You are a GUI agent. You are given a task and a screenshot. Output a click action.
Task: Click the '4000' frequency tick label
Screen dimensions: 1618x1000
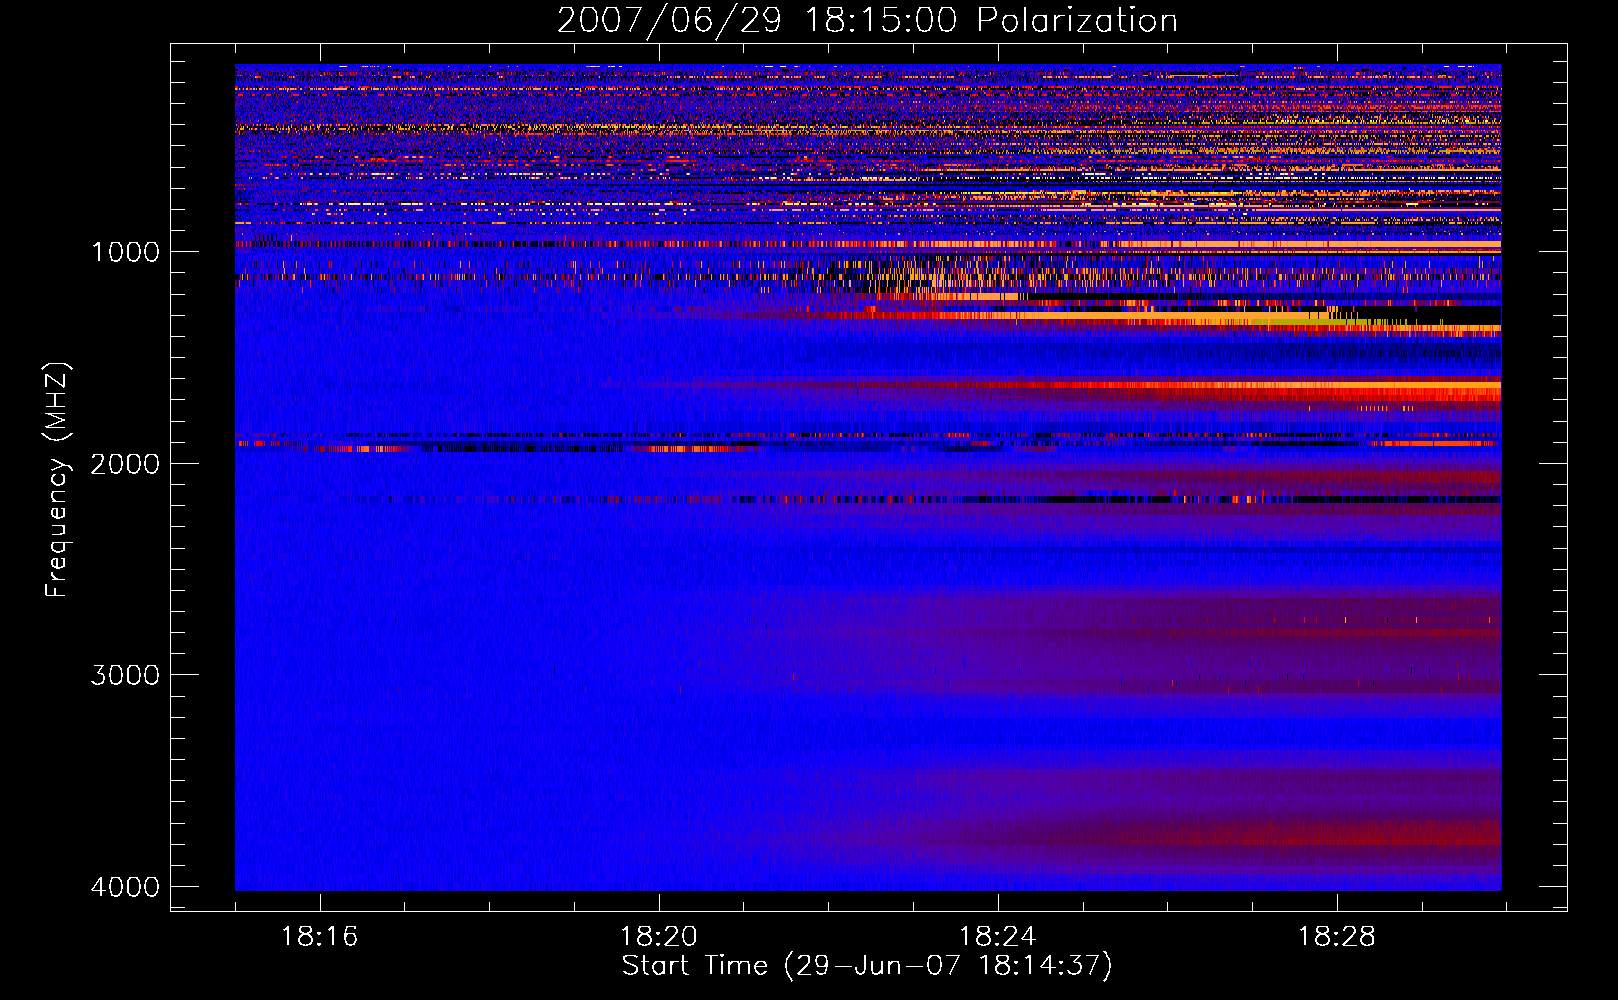125,886
